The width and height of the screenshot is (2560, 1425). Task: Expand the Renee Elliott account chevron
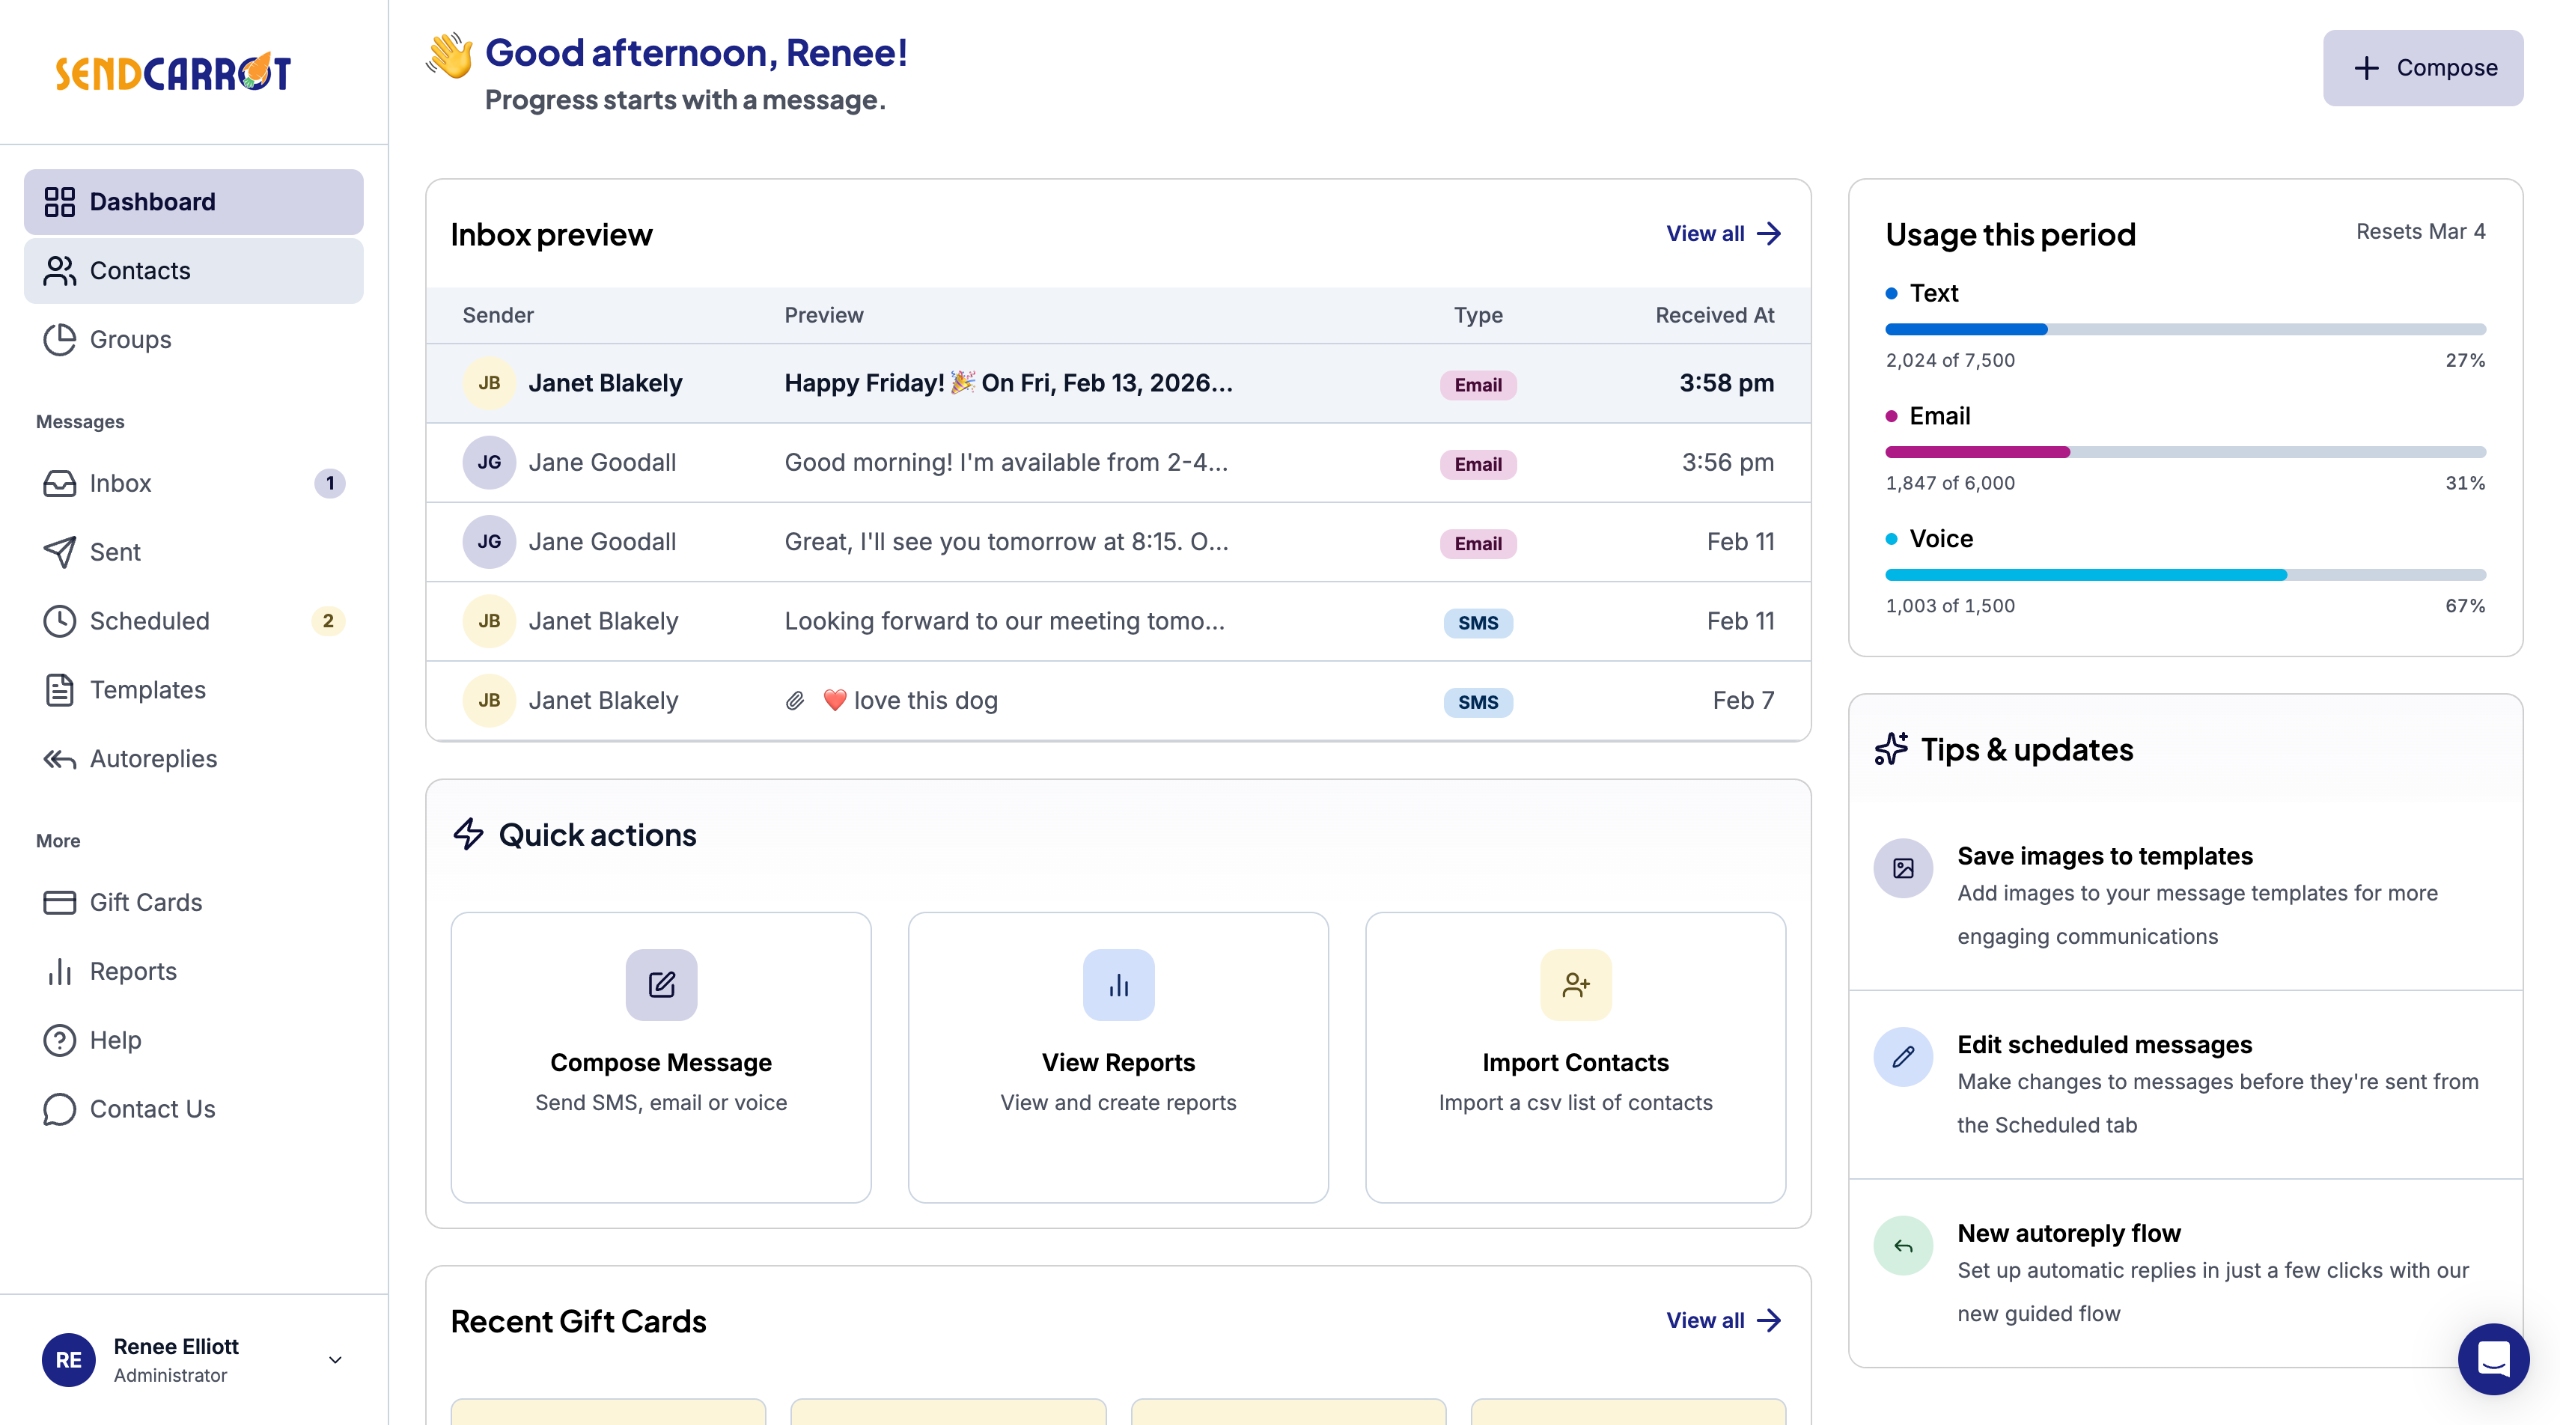(336, 1360)
